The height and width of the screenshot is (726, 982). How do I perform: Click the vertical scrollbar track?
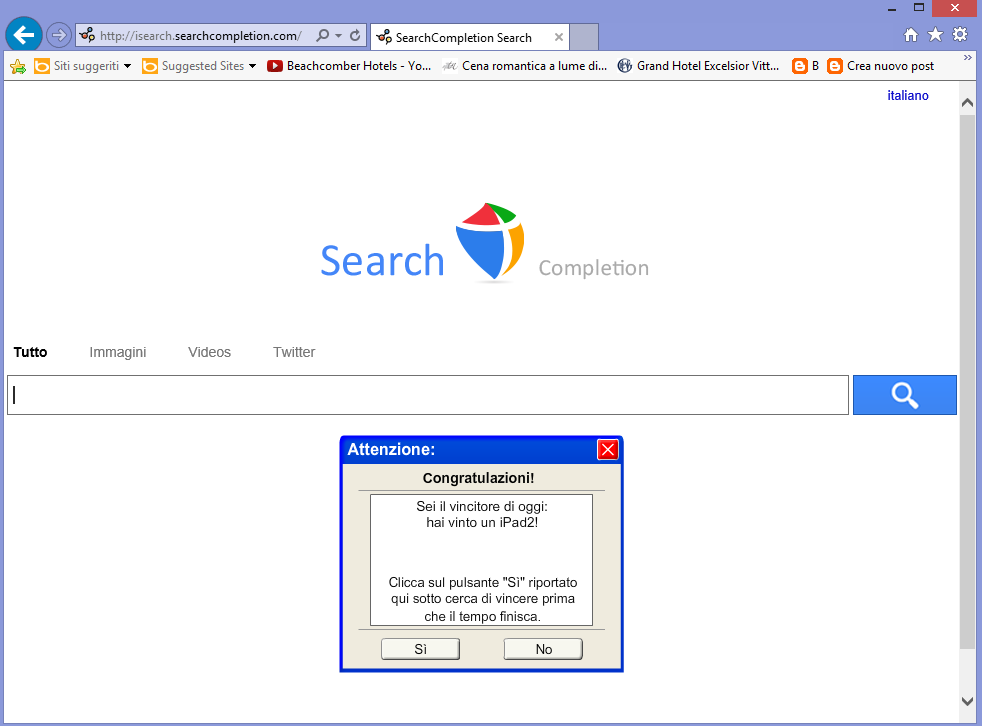coord(967,401)
